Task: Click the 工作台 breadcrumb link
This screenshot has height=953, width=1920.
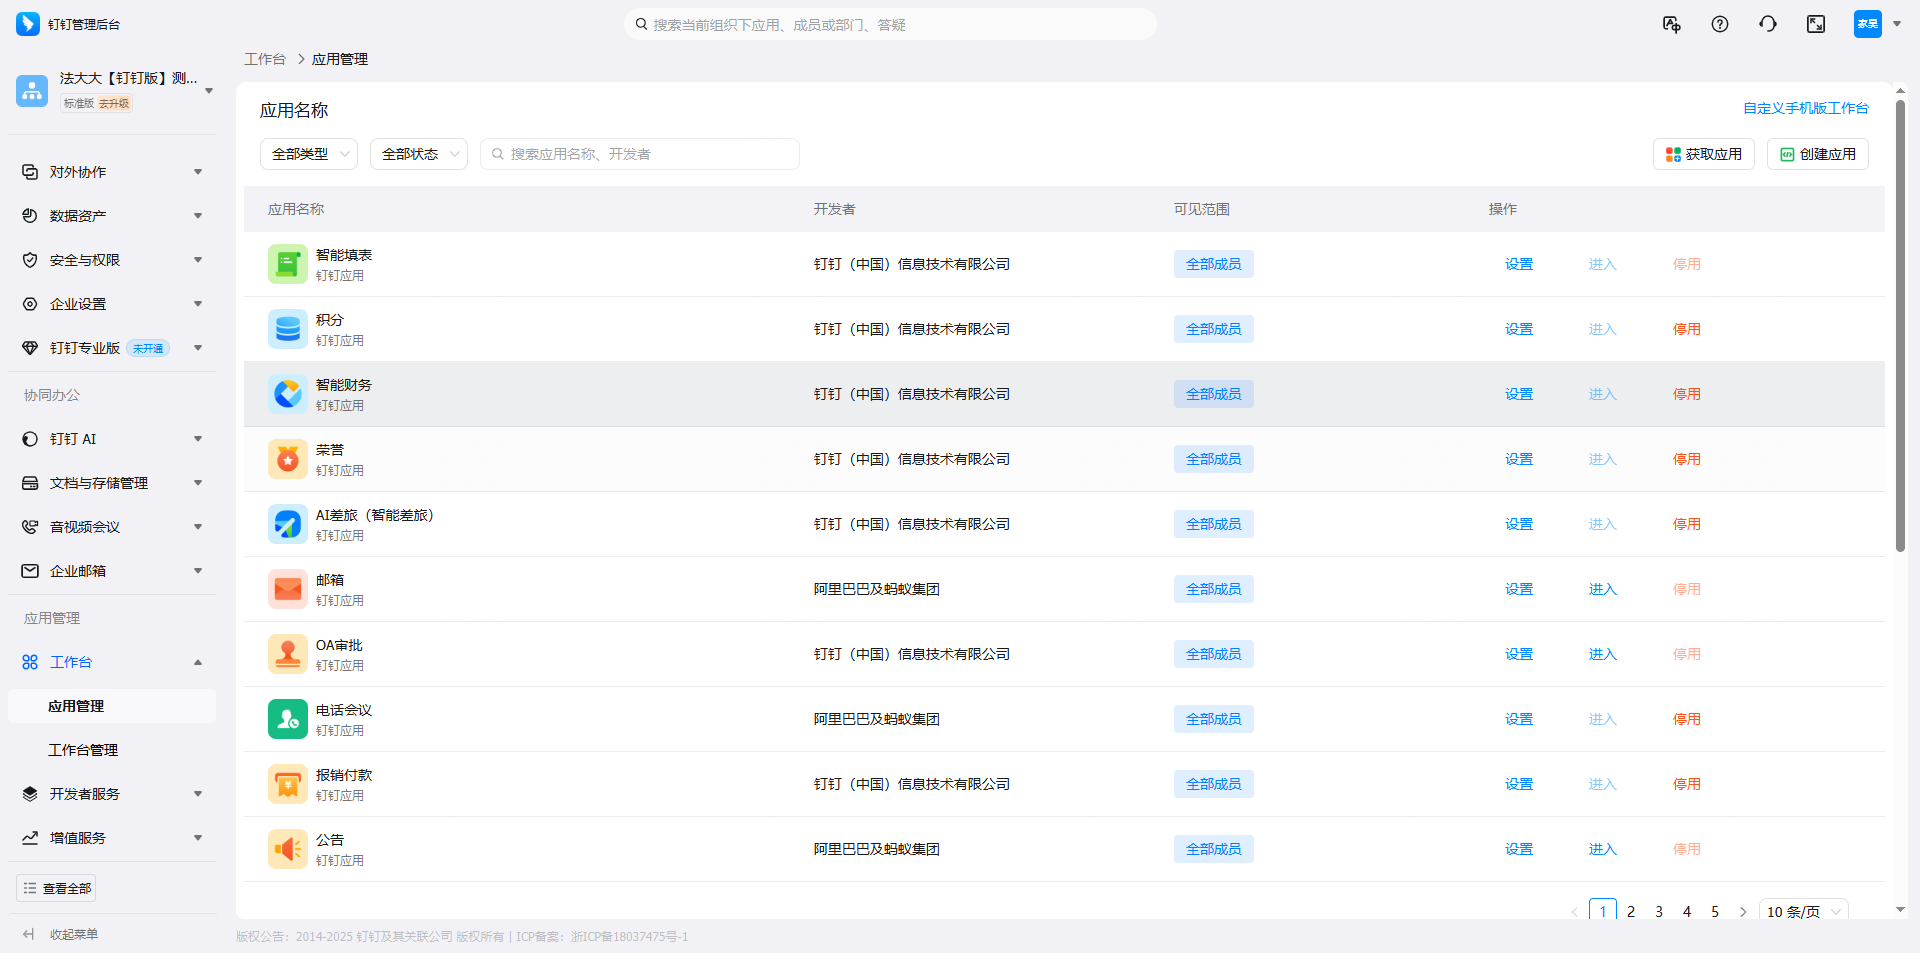Action: (x=265, y=59)
